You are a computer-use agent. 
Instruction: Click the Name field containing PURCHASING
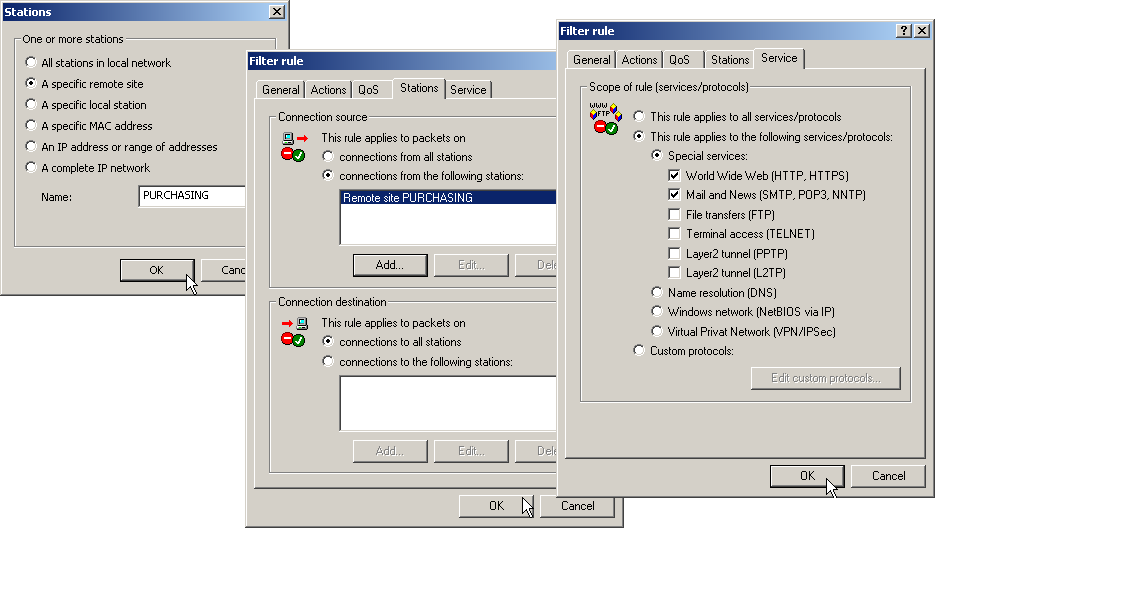(x=190, y=196)
